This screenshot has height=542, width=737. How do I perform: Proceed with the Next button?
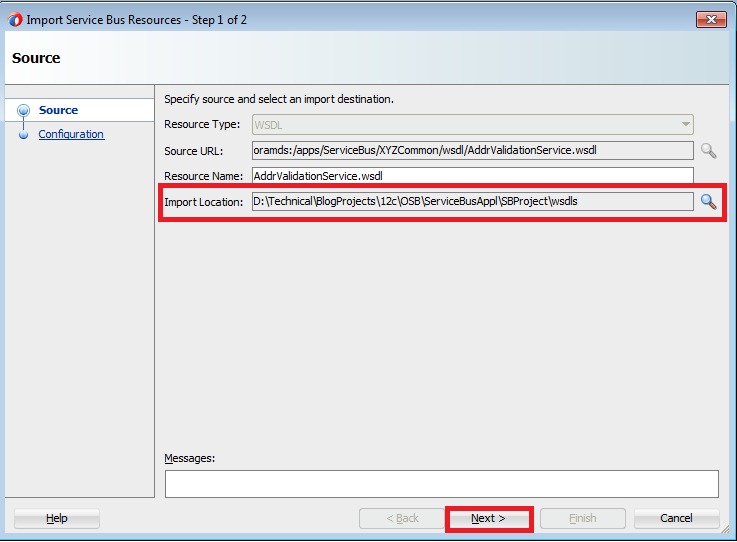488,518
